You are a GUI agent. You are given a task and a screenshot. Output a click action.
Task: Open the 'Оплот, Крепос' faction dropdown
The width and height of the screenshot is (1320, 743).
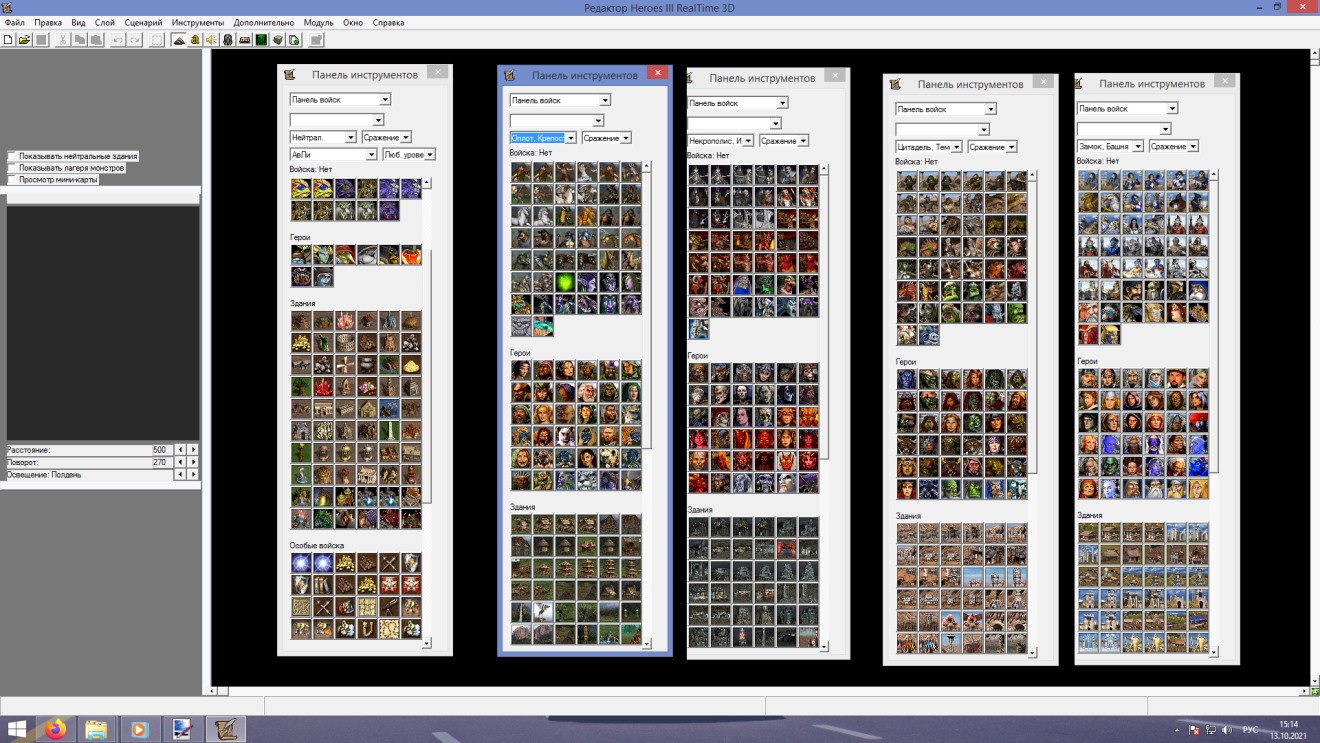tap(543, 138)
